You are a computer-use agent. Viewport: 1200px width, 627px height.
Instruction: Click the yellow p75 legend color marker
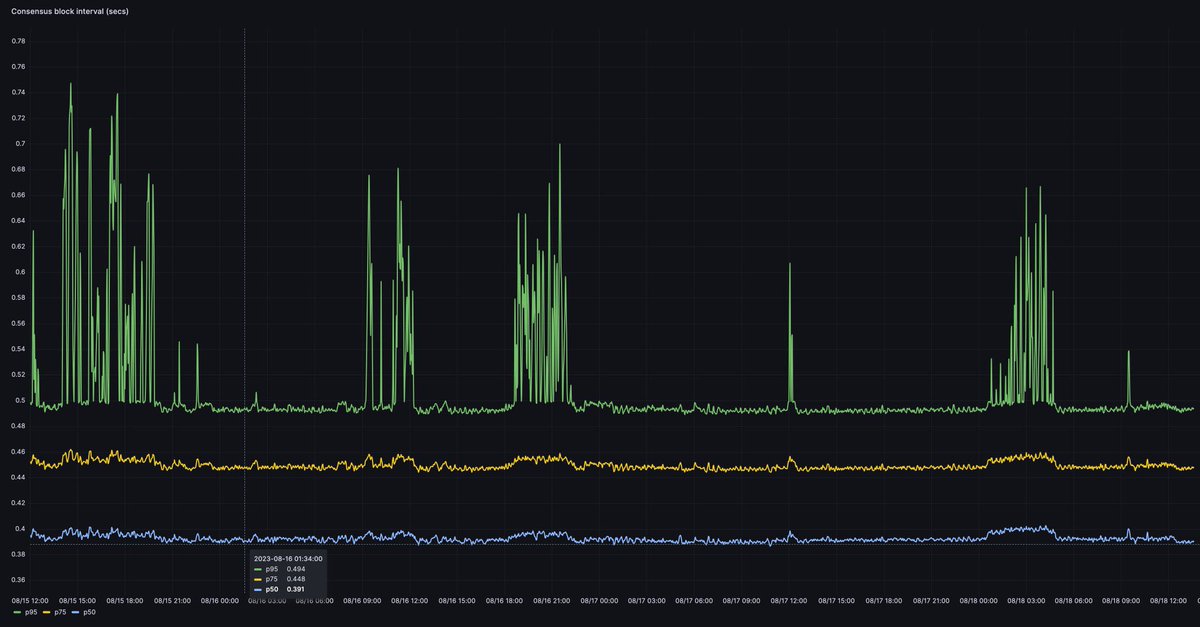[47, 611]
